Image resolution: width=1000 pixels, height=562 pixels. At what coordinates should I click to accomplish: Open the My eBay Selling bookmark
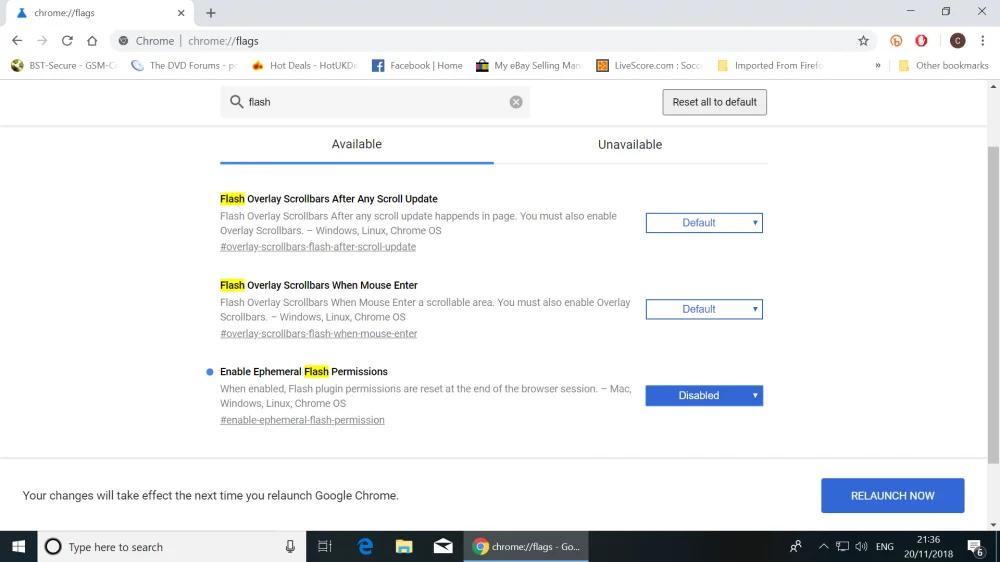[x=529, y=65]
